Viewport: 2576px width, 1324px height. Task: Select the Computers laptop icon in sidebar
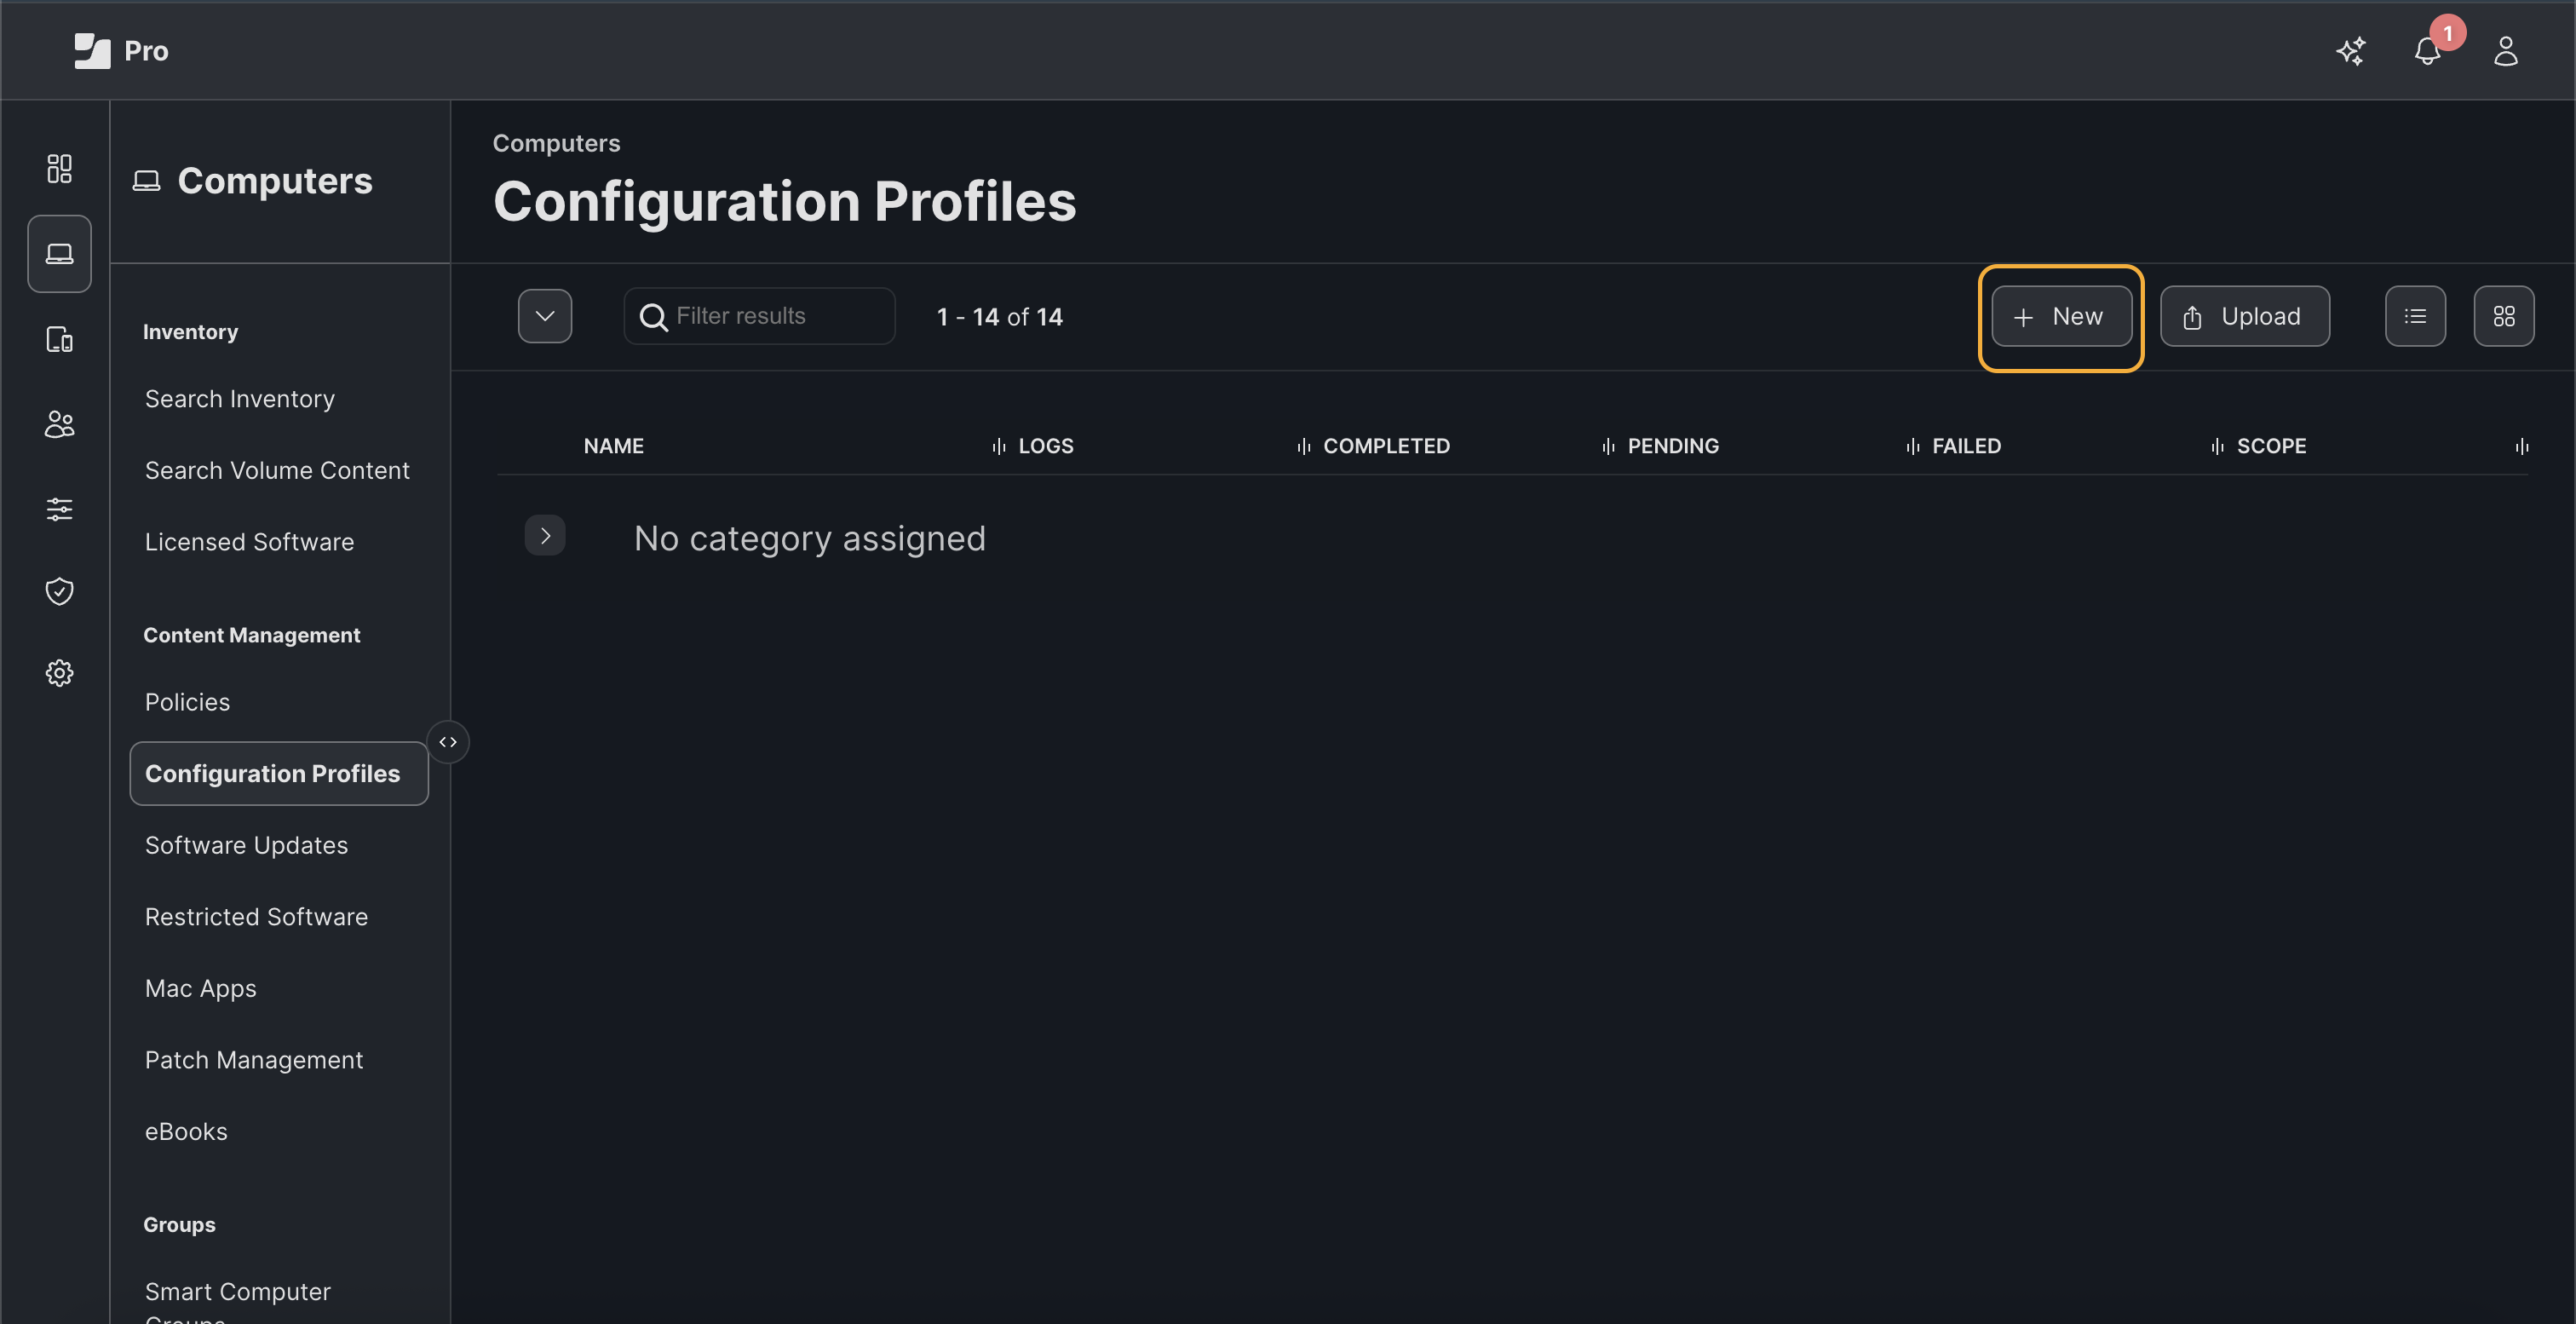pyautogui.click(x=58, y=252)
